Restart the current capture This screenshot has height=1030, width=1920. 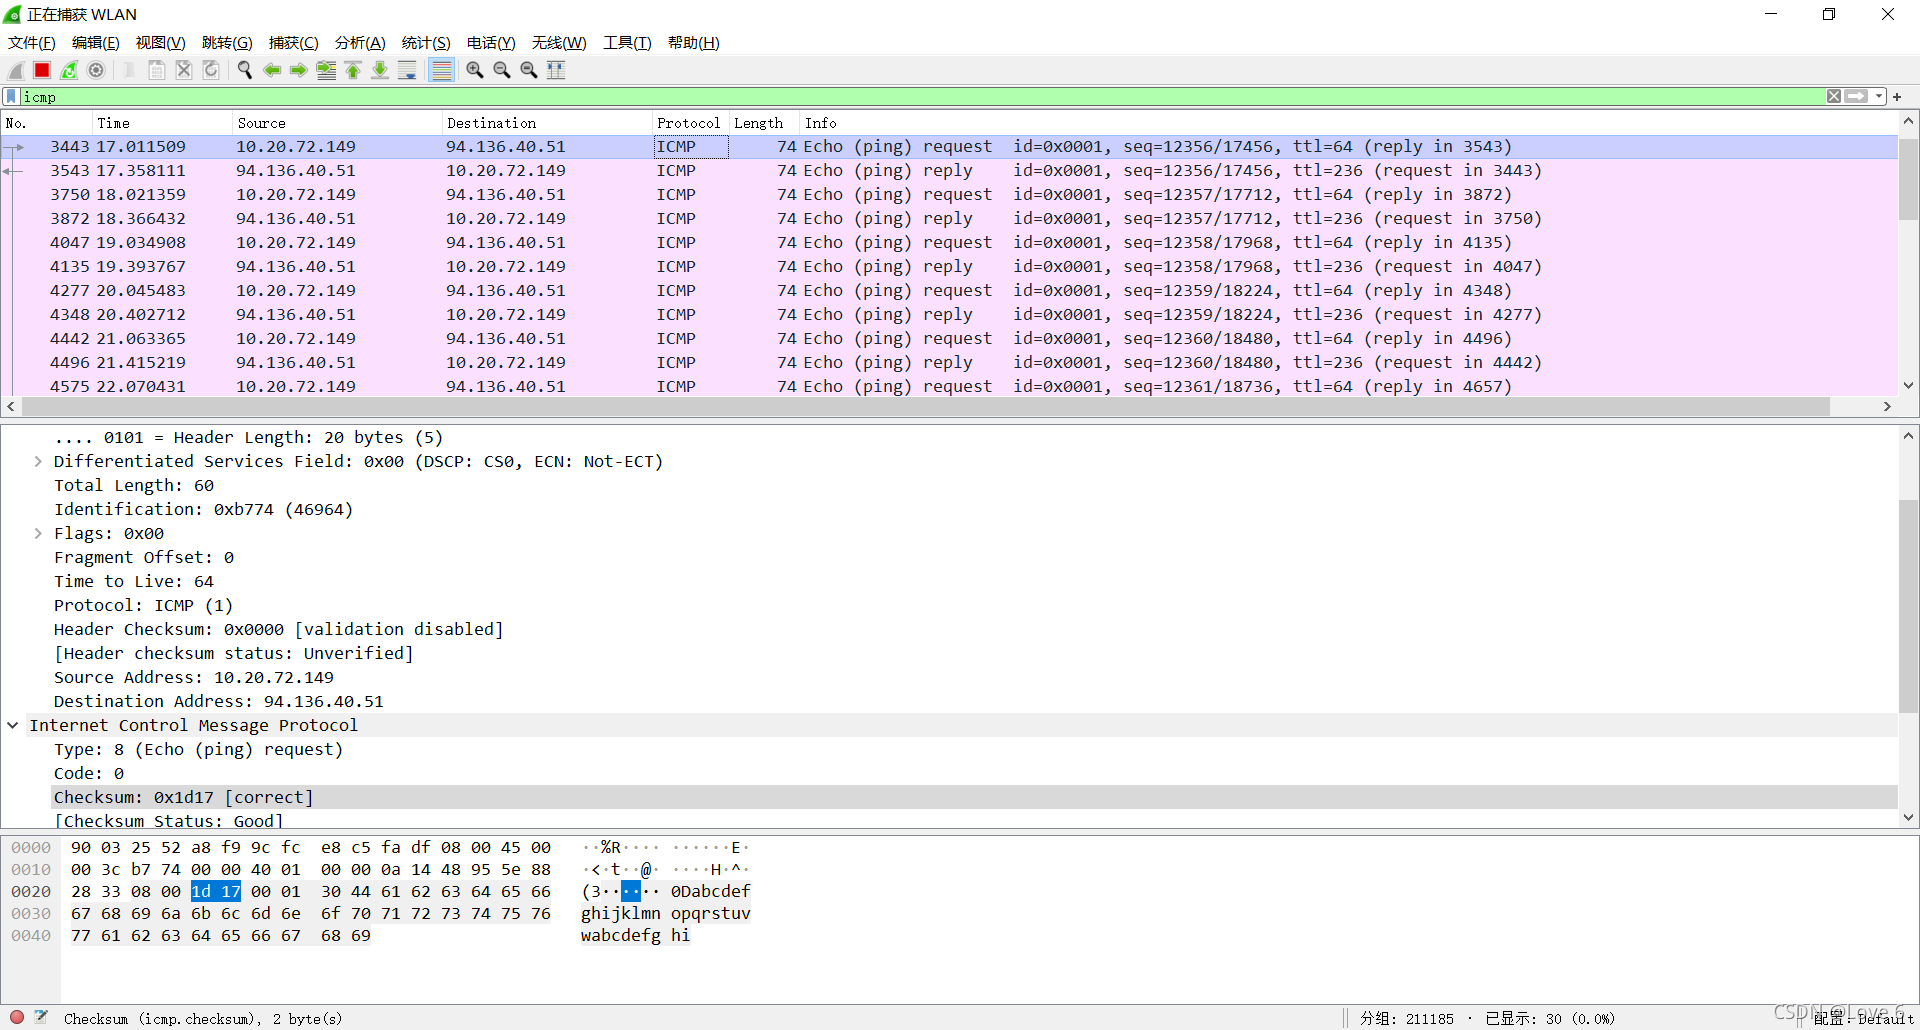pyautogui.click(x=69, y=70)
